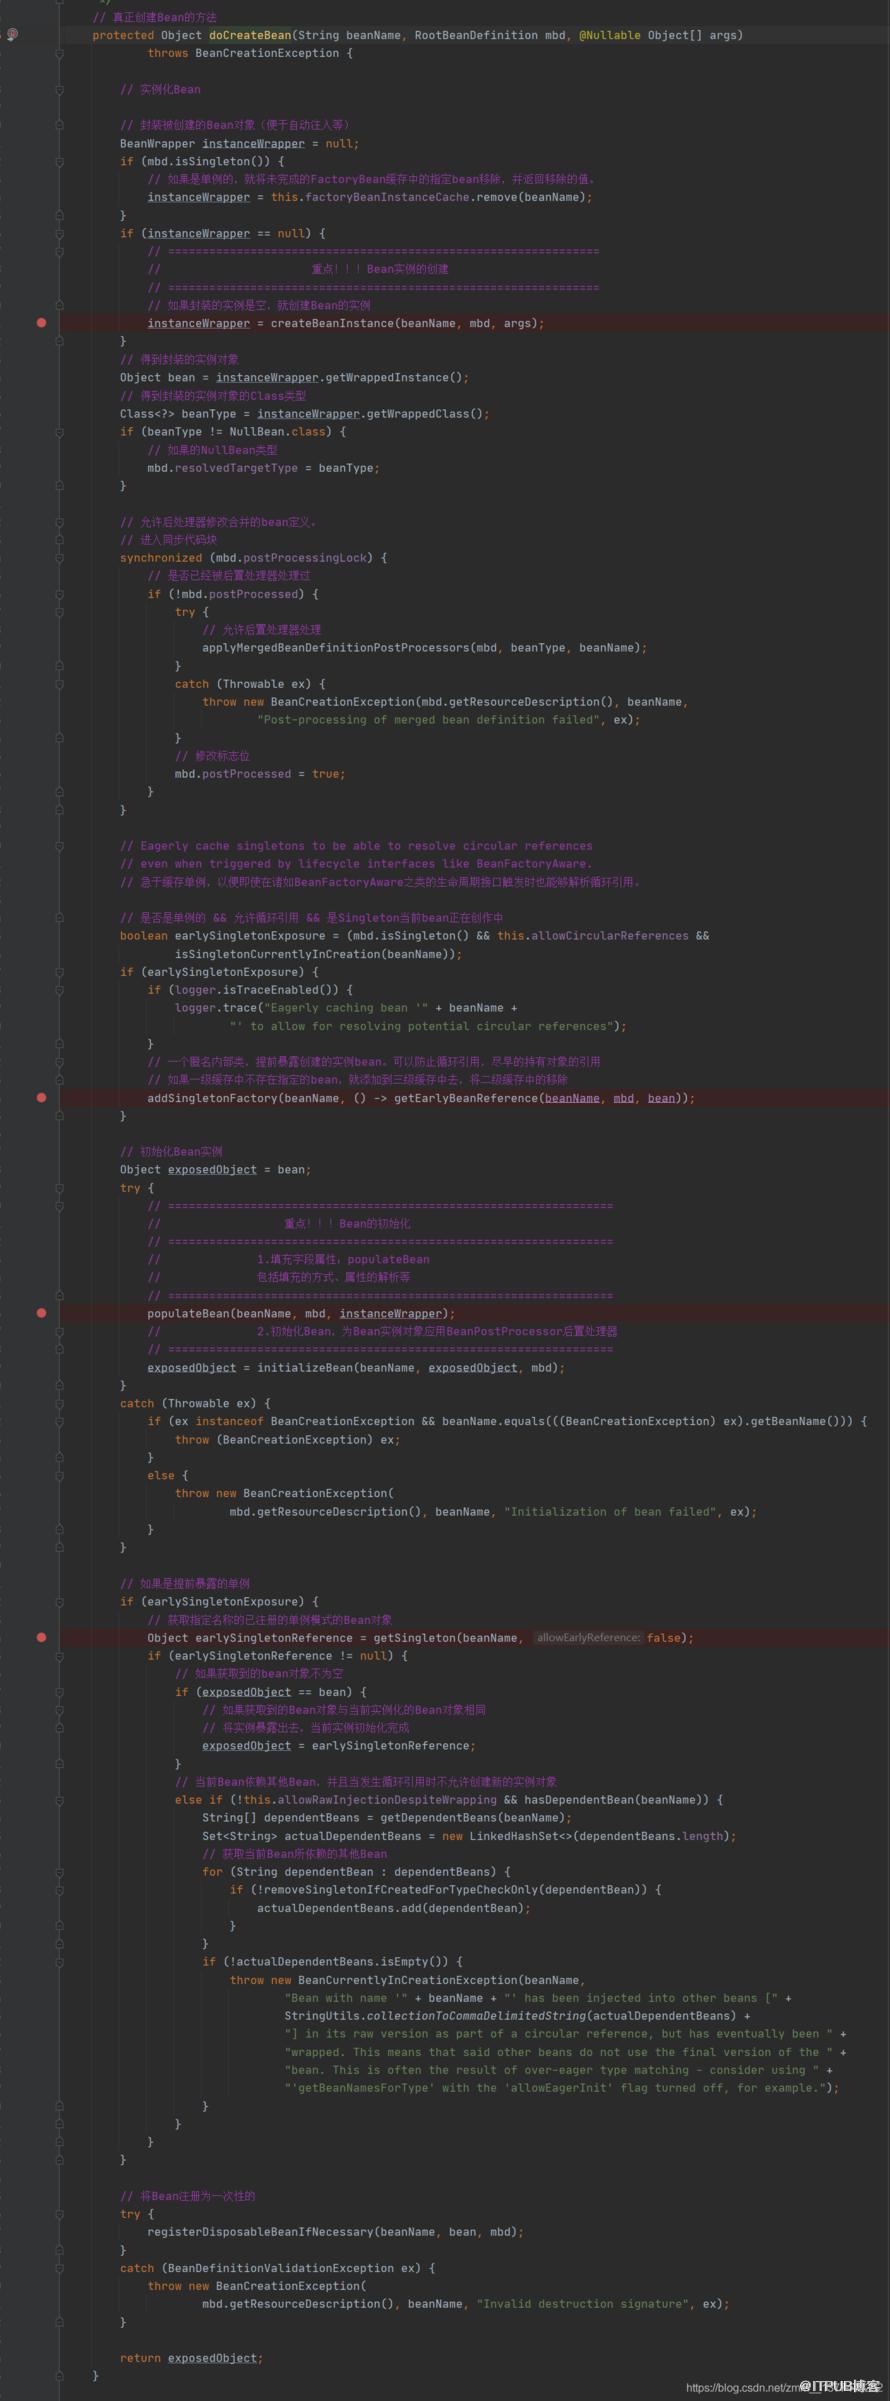Click the getEarlyBeanReference lambda call
The width and height of the screenshot is (890, 2401).
(466, 1098)
